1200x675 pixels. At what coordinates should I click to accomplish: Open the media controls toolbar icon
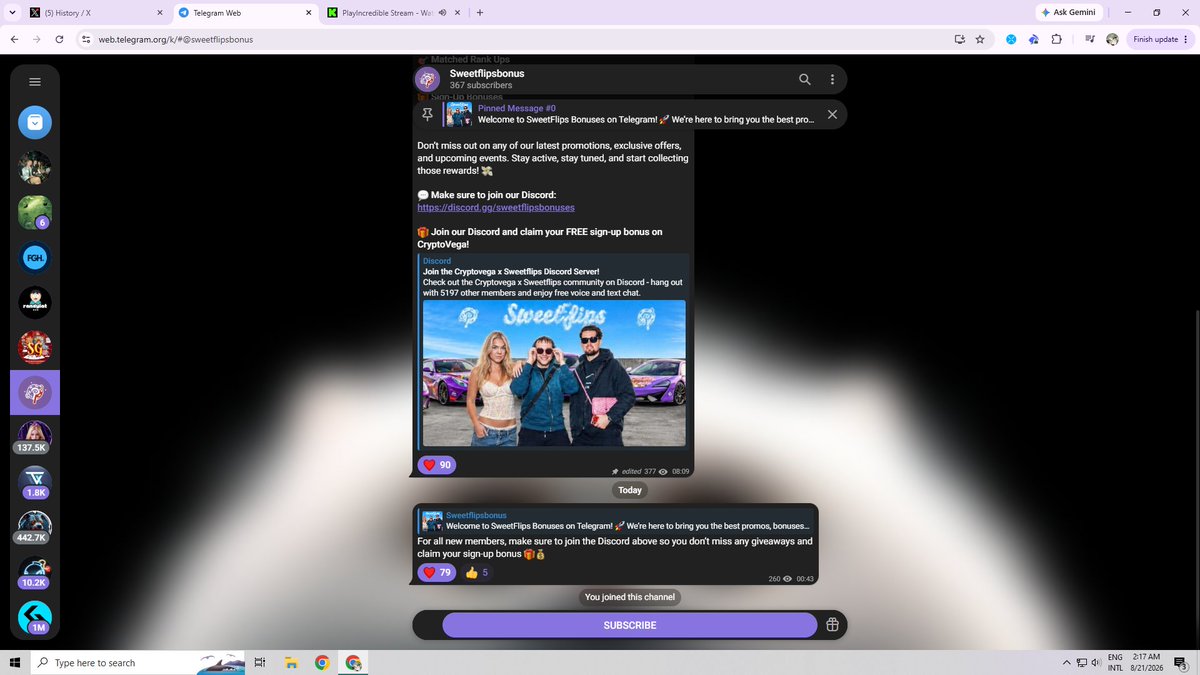pos(1089,39)
